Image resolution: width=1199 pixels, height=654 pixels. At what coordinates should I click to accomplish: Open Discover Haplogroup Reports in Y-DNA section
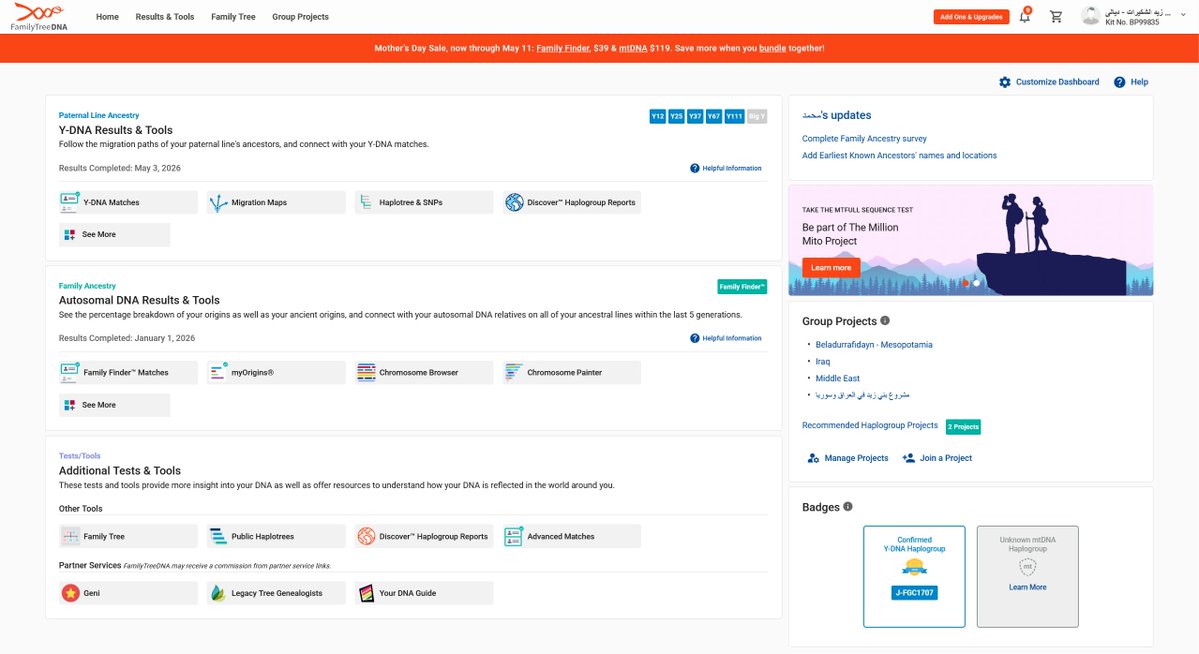(572, 203)
